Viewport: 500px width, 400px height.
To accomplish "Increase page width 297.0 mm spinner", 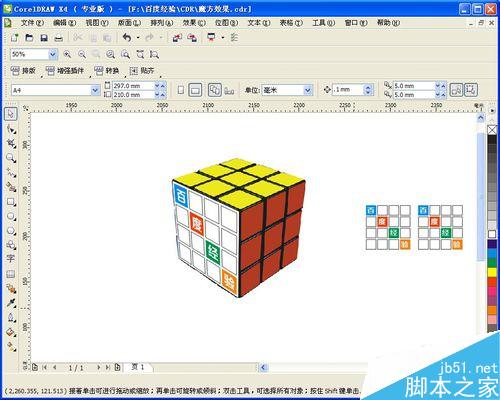I will tap(163, 86).
